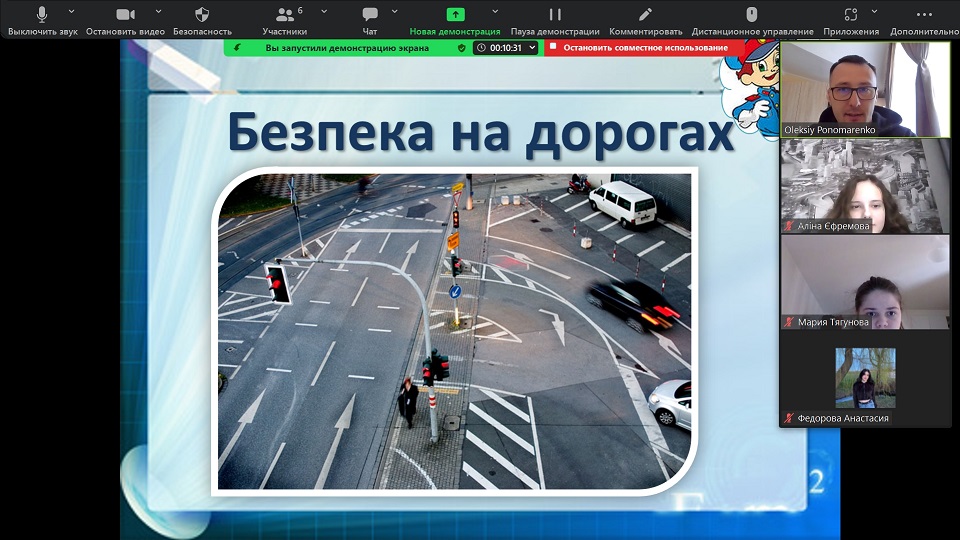Click Остановить видео camera icon
960x540 pixels.
pos(125,15)
